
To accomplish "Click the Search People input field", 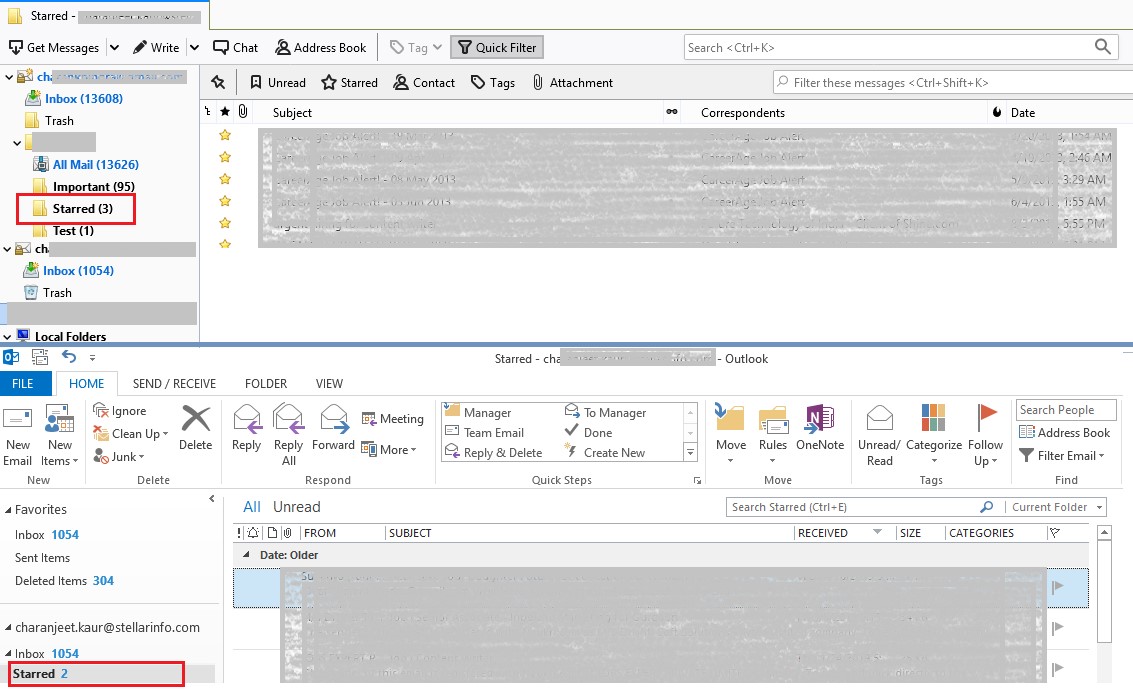I will pyautogui.click(x=1068, y=410).
